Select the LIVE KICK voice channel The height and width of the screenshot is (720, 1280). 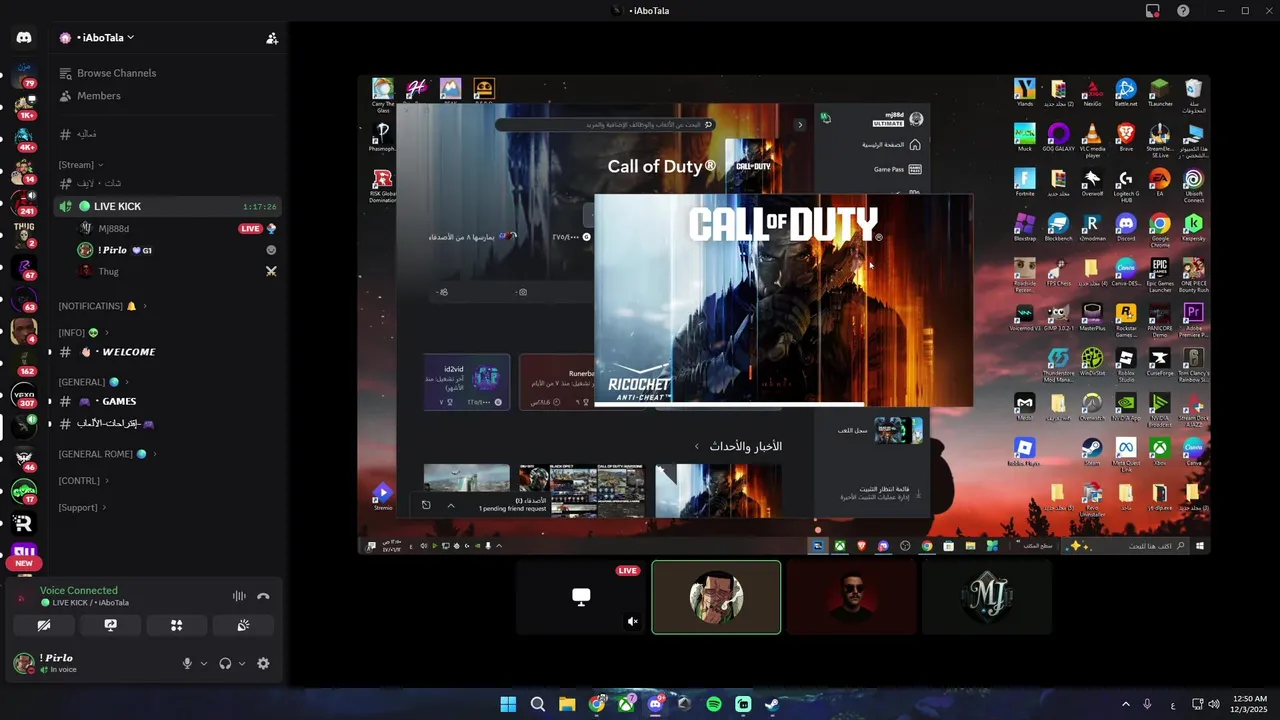(166, 206)
